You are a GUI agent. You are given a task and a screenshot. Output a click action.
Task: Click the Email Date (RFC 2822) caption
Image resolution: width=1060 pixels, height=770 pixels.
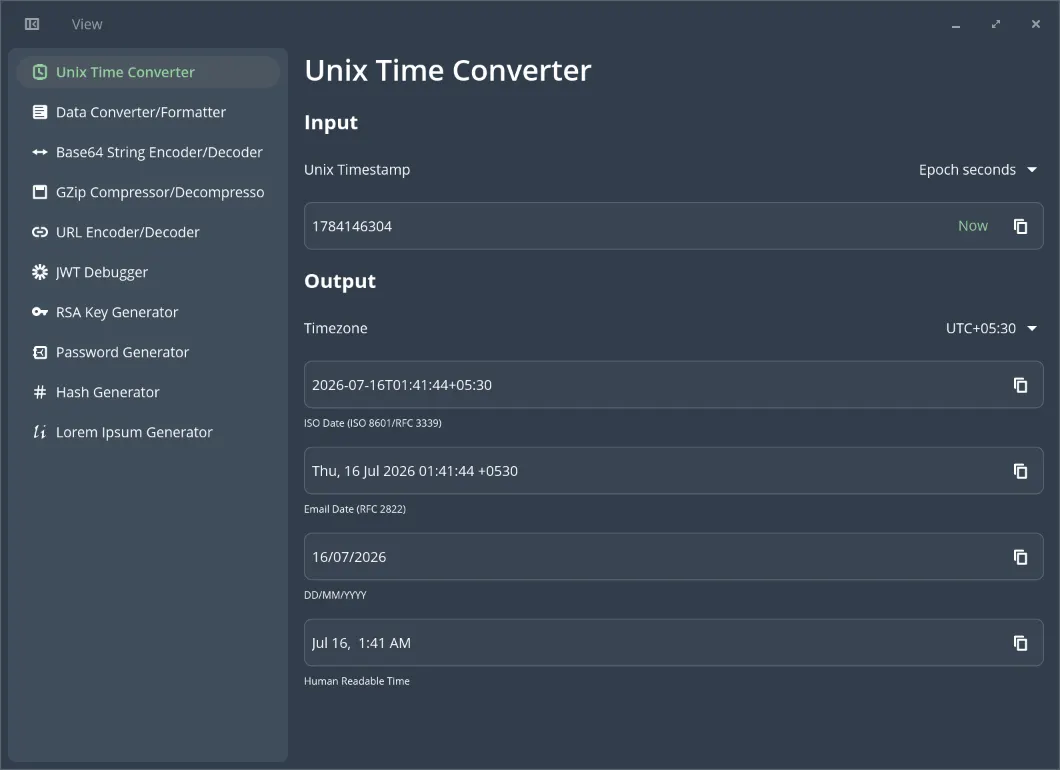tap(355, 509)
